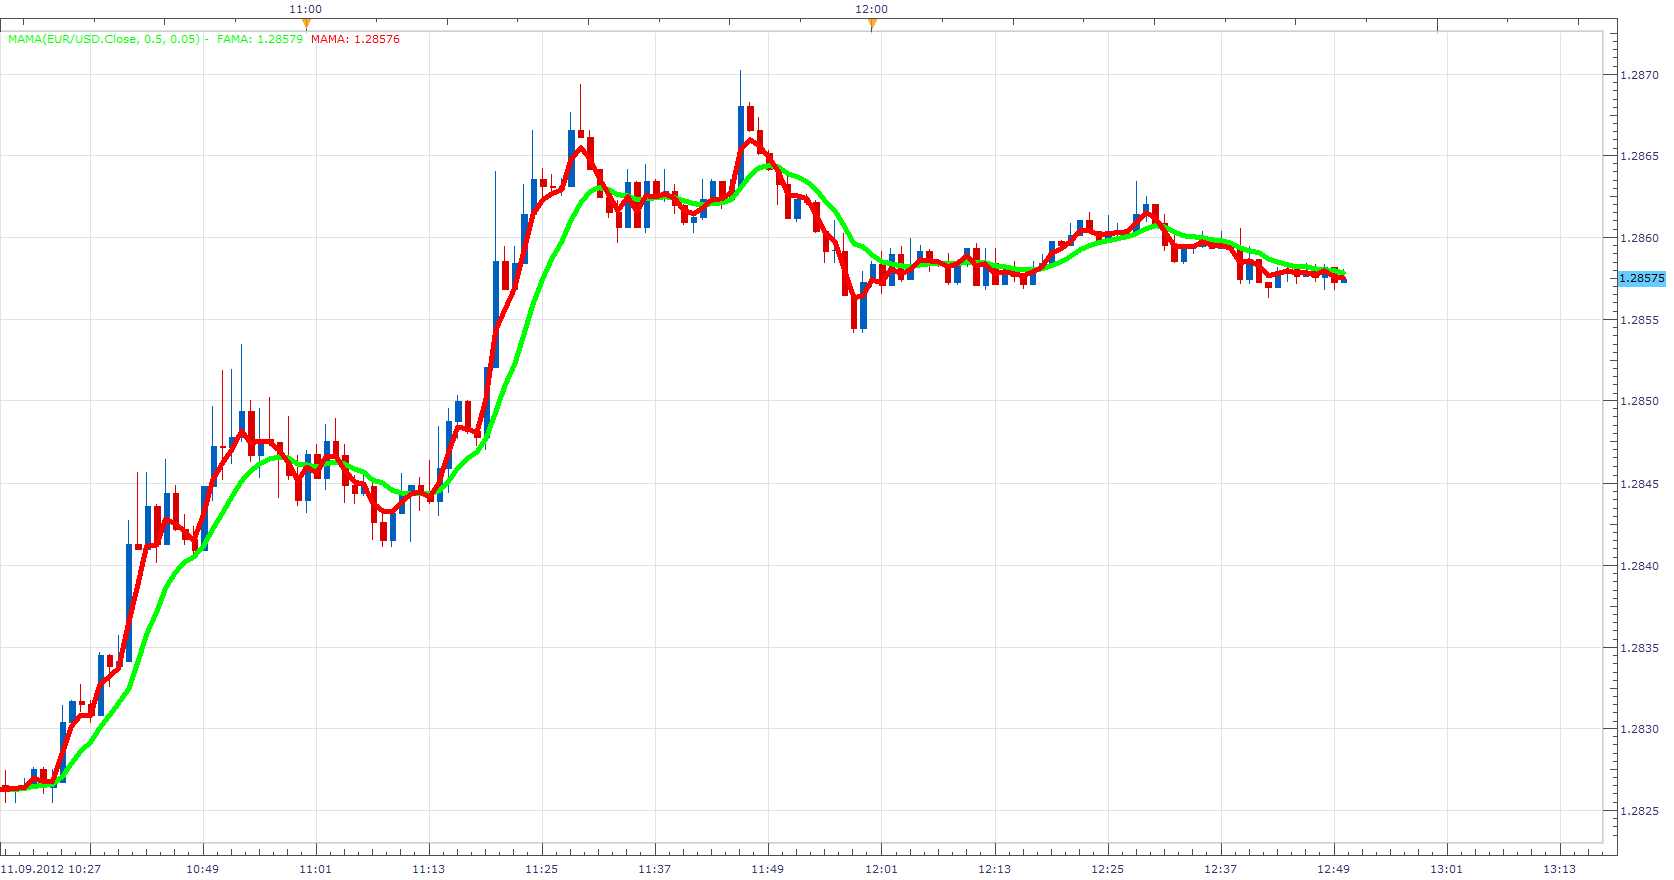Click the 11:49 time axis label

[x=767, y=869]
